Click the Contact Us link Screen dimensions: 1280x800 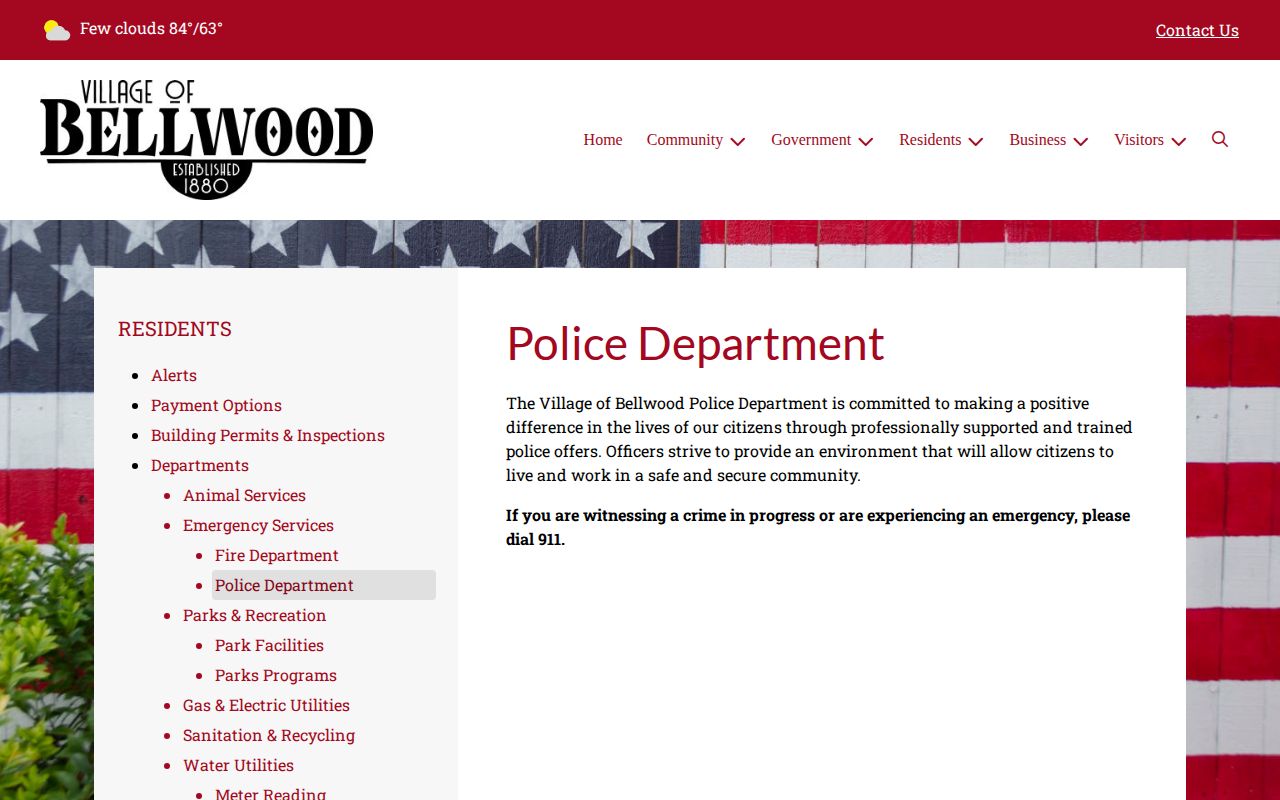[x=1197, y=30]
